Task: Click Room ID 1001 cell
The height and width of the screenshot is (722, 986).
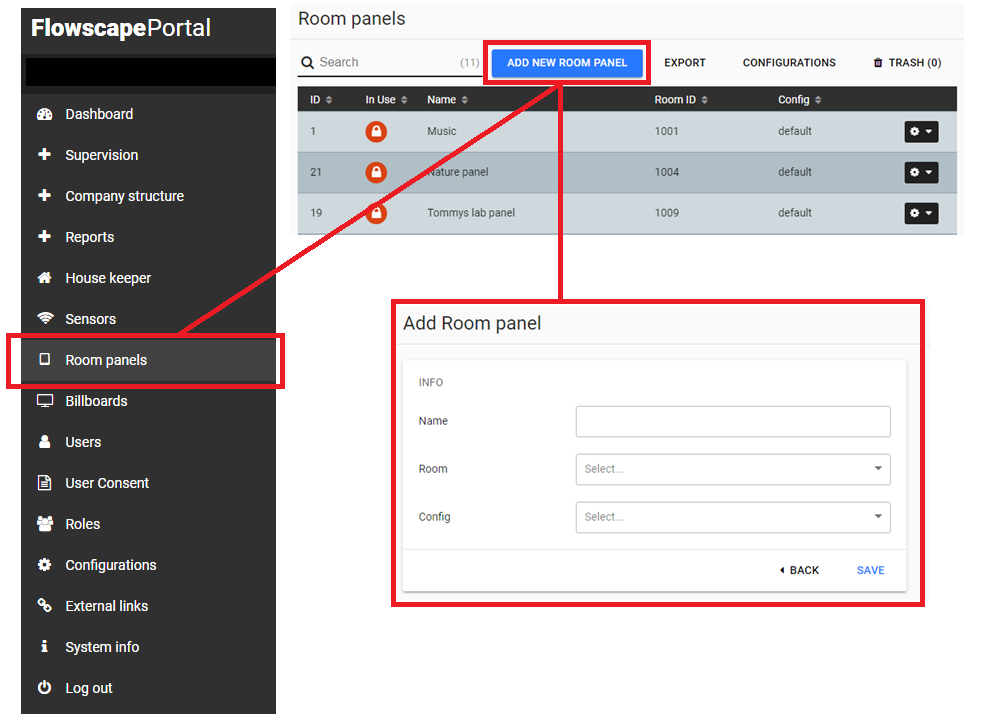Action: point(667,131)
